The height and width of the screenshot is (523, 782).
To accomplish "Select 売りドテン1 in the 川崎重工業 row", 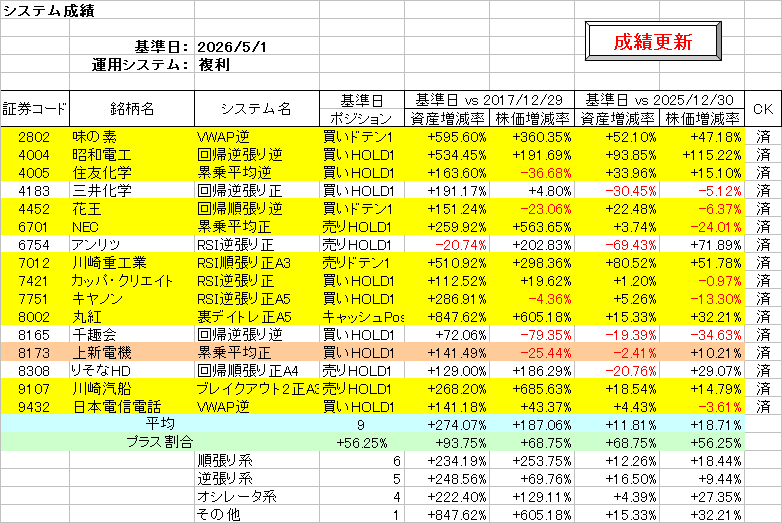I will tap(357, 263).
